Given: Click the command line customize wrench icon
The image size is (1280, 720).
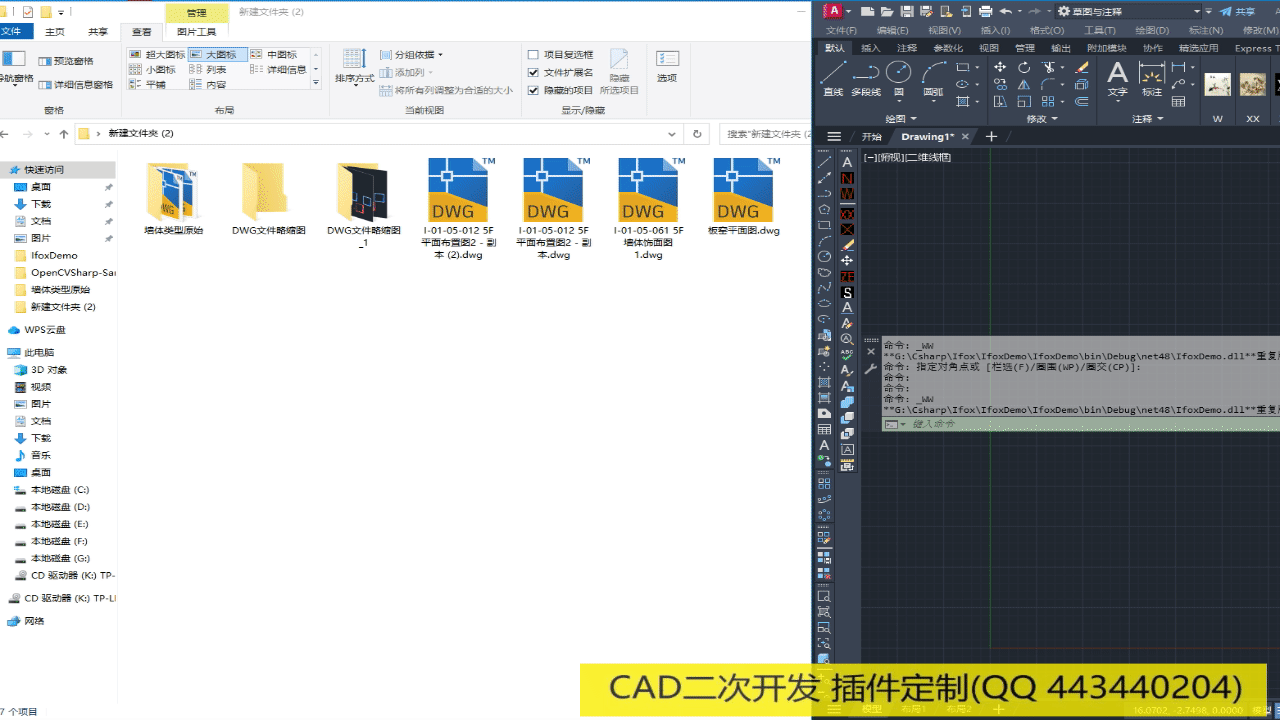Looking at the screenshot, I should [871, 369].
